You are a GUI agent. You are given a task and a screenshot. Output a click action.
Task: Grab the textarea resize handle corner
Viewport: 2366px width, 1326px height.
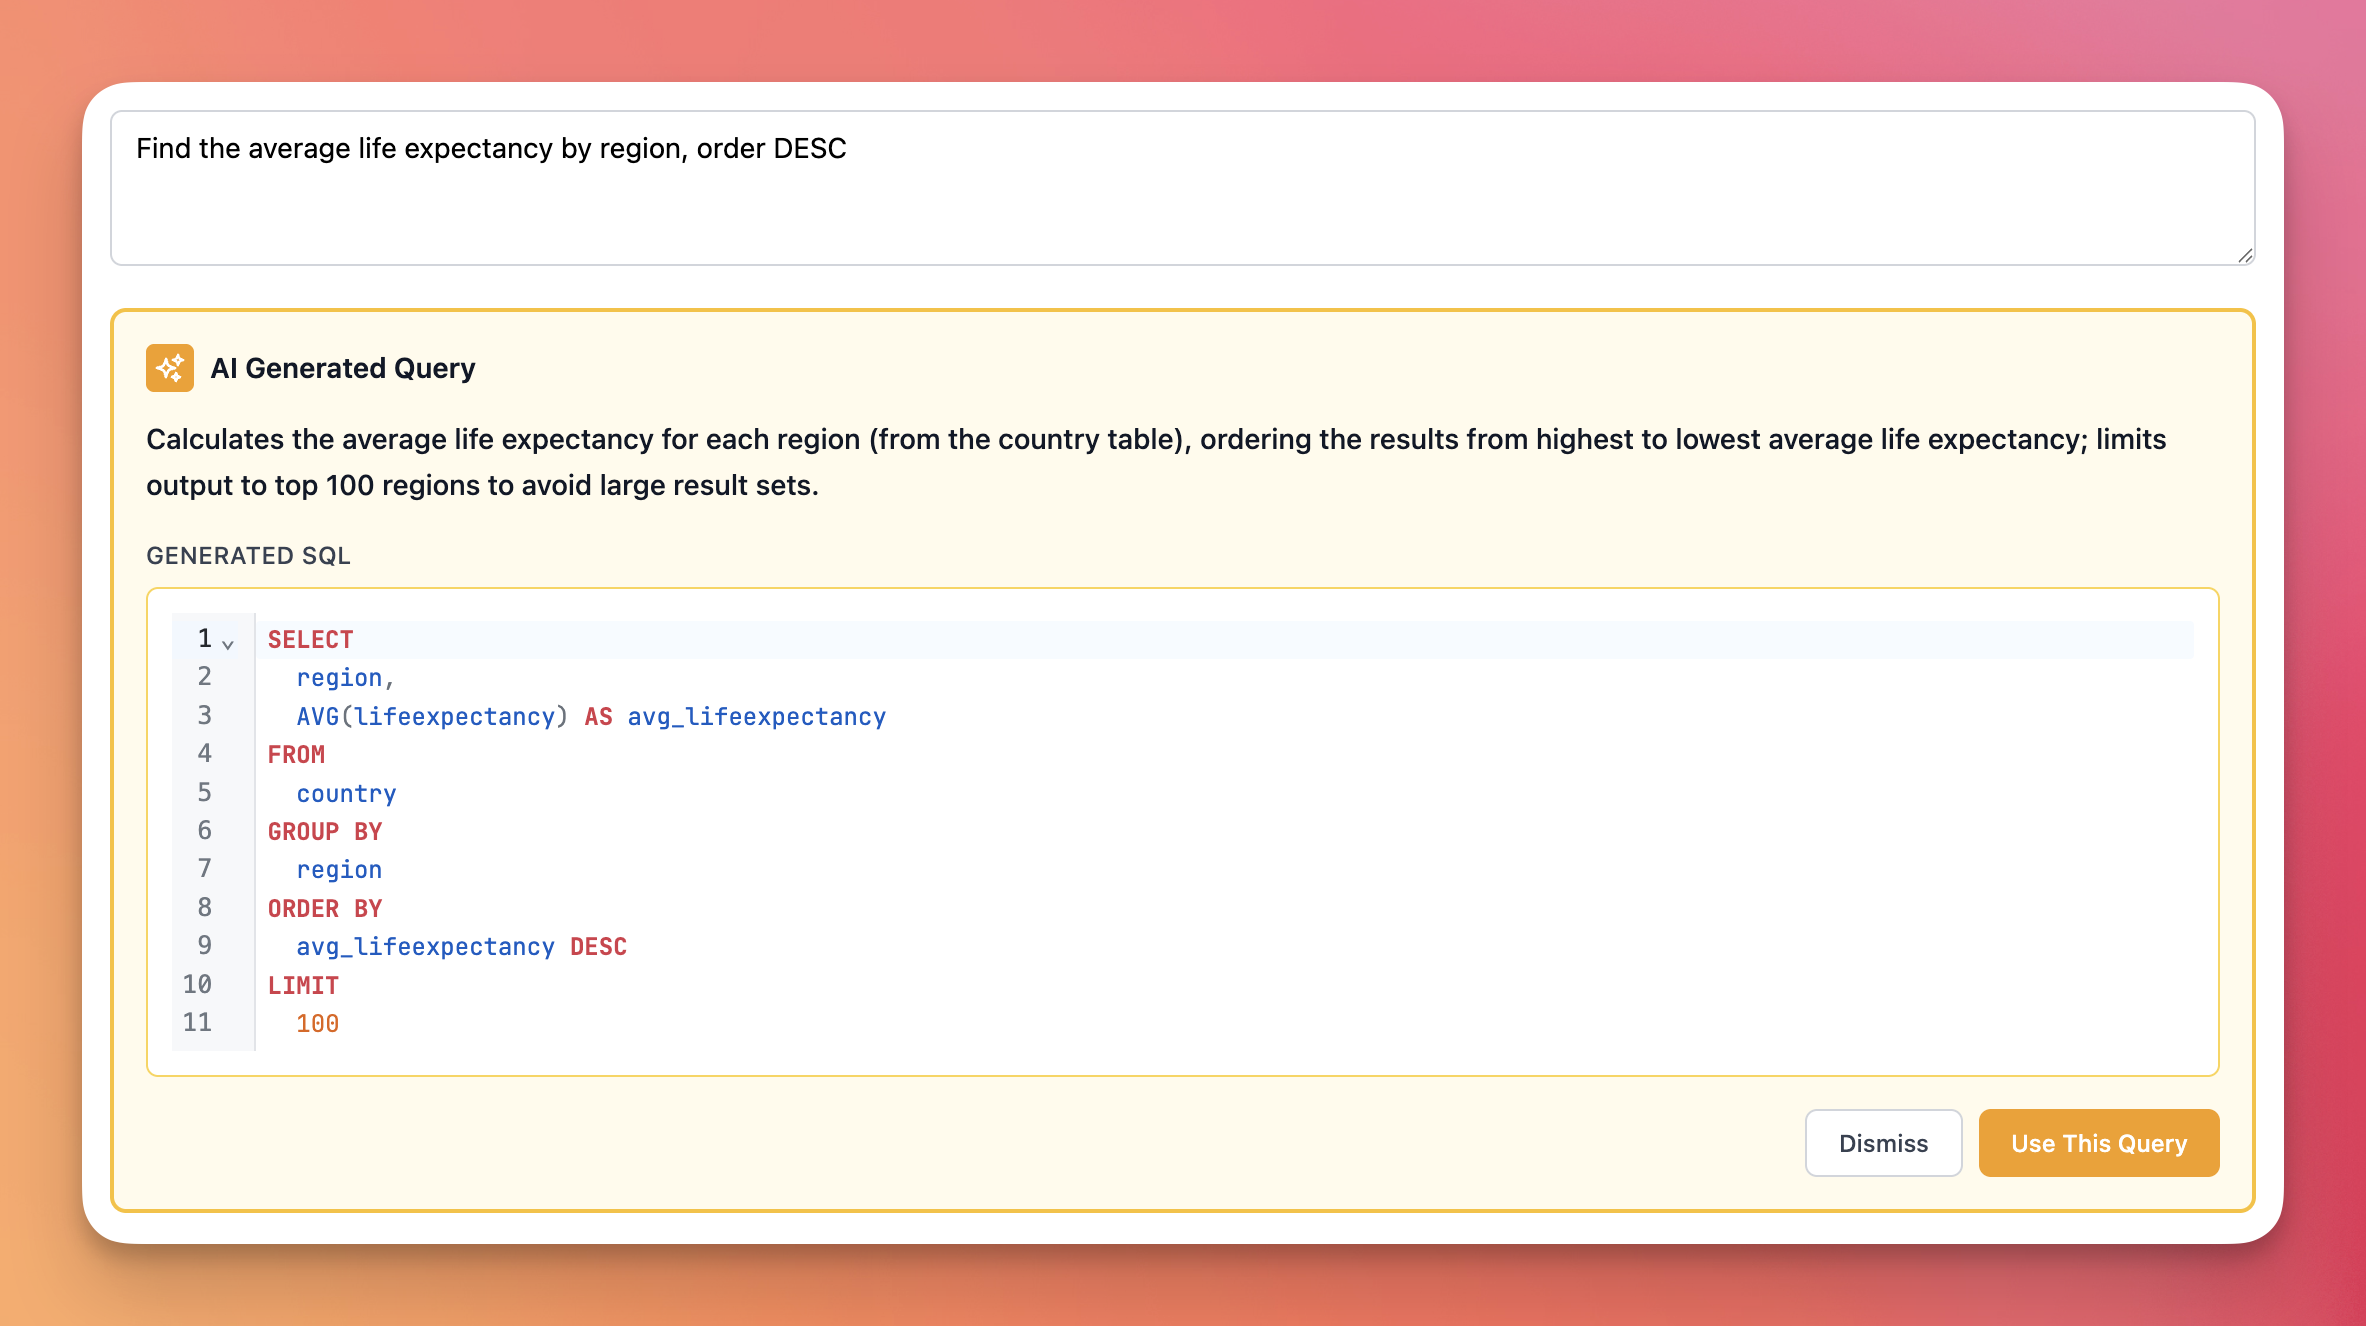(2244, 255)
